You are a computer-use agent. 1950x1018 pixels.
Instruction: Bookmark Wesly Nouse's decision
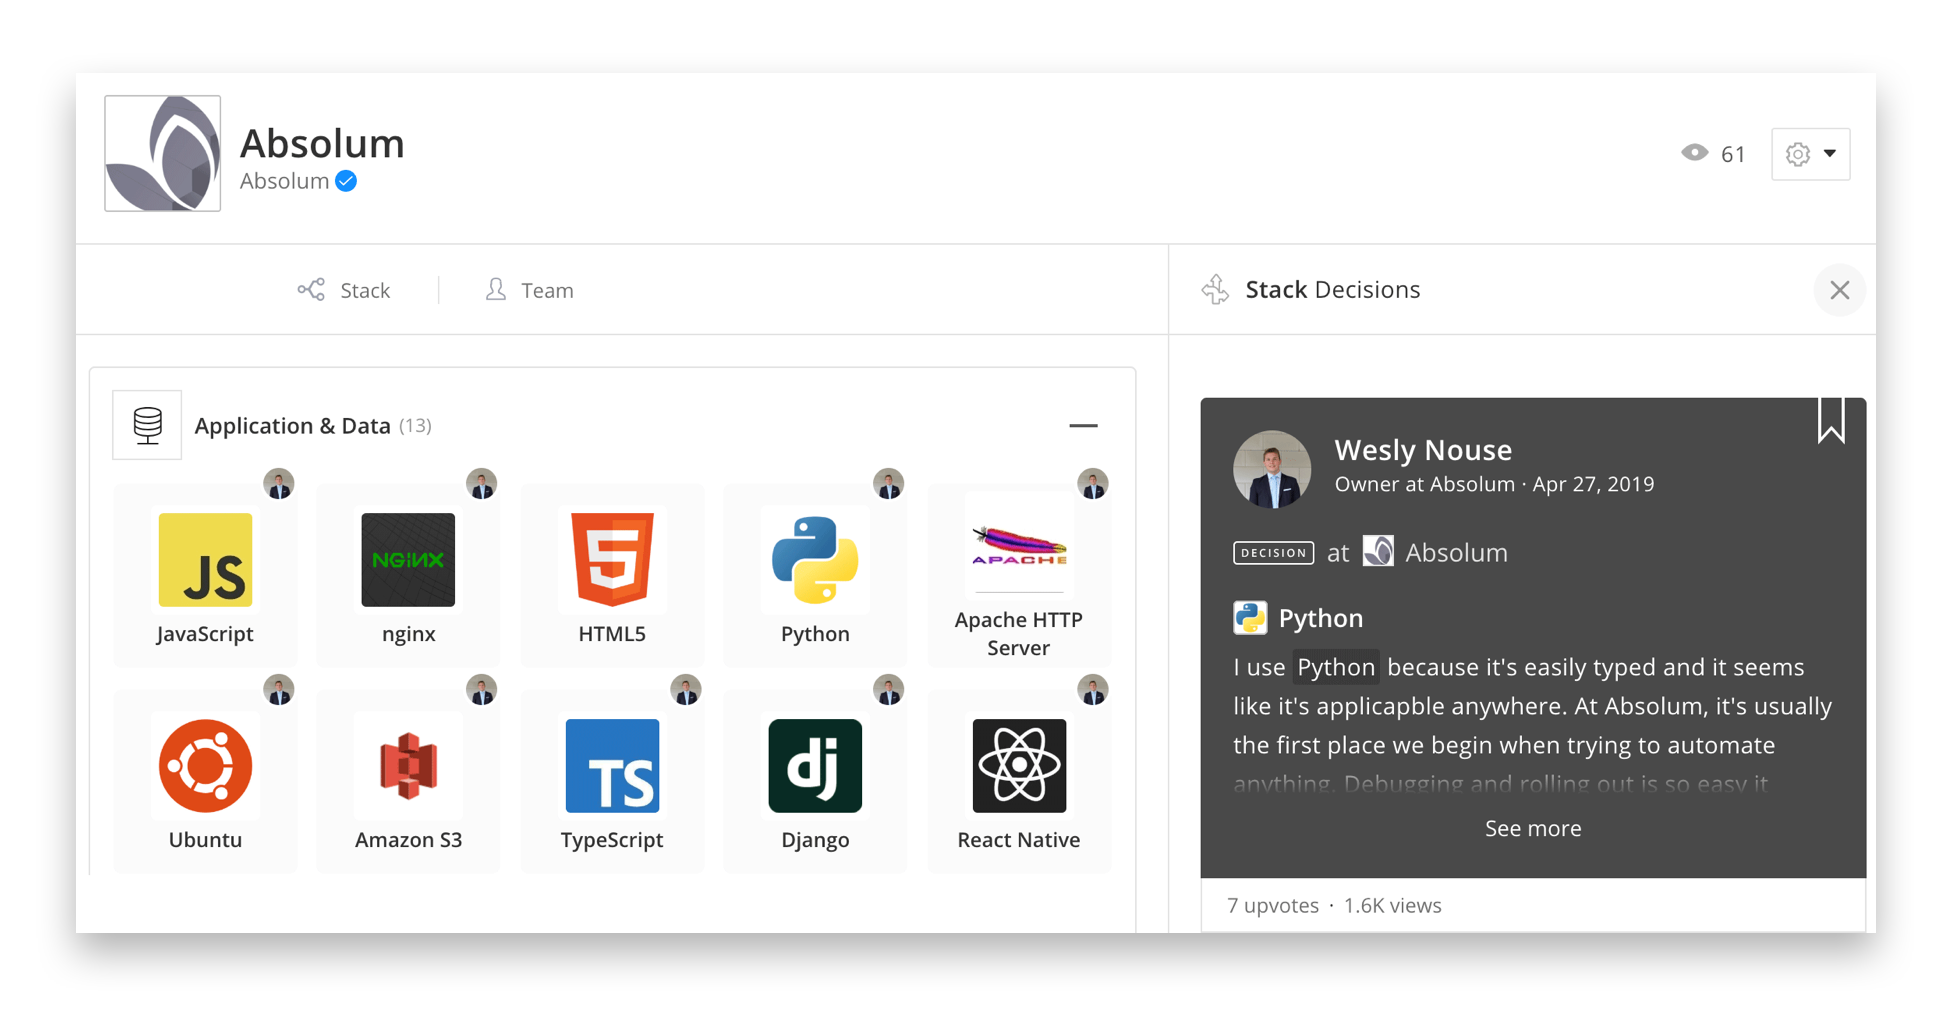[1831, 420]
